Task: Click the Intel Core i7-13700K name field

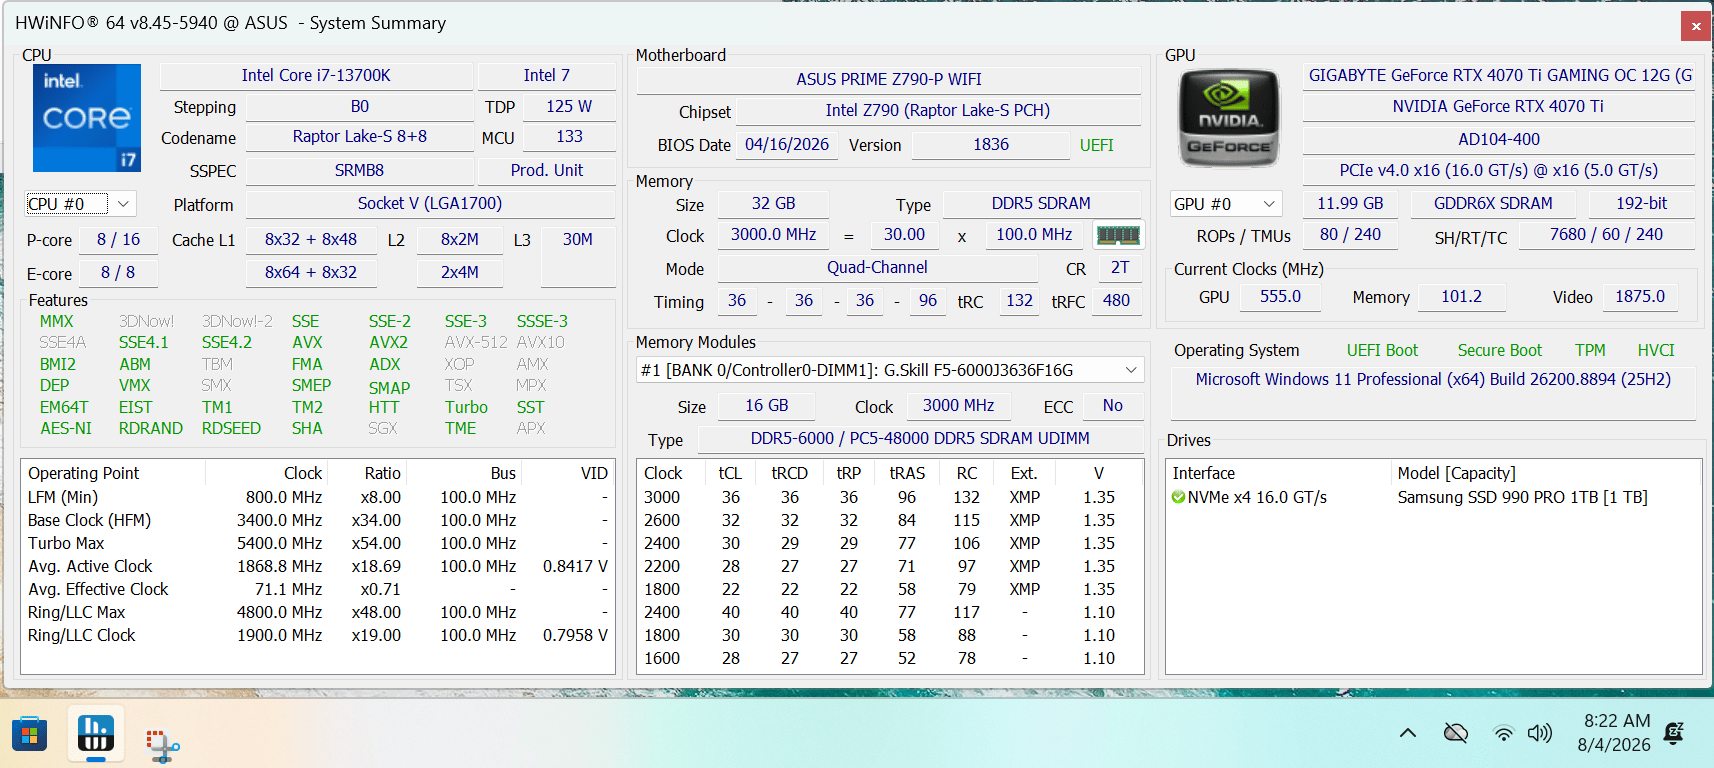Action: click(x=316, y=76)
